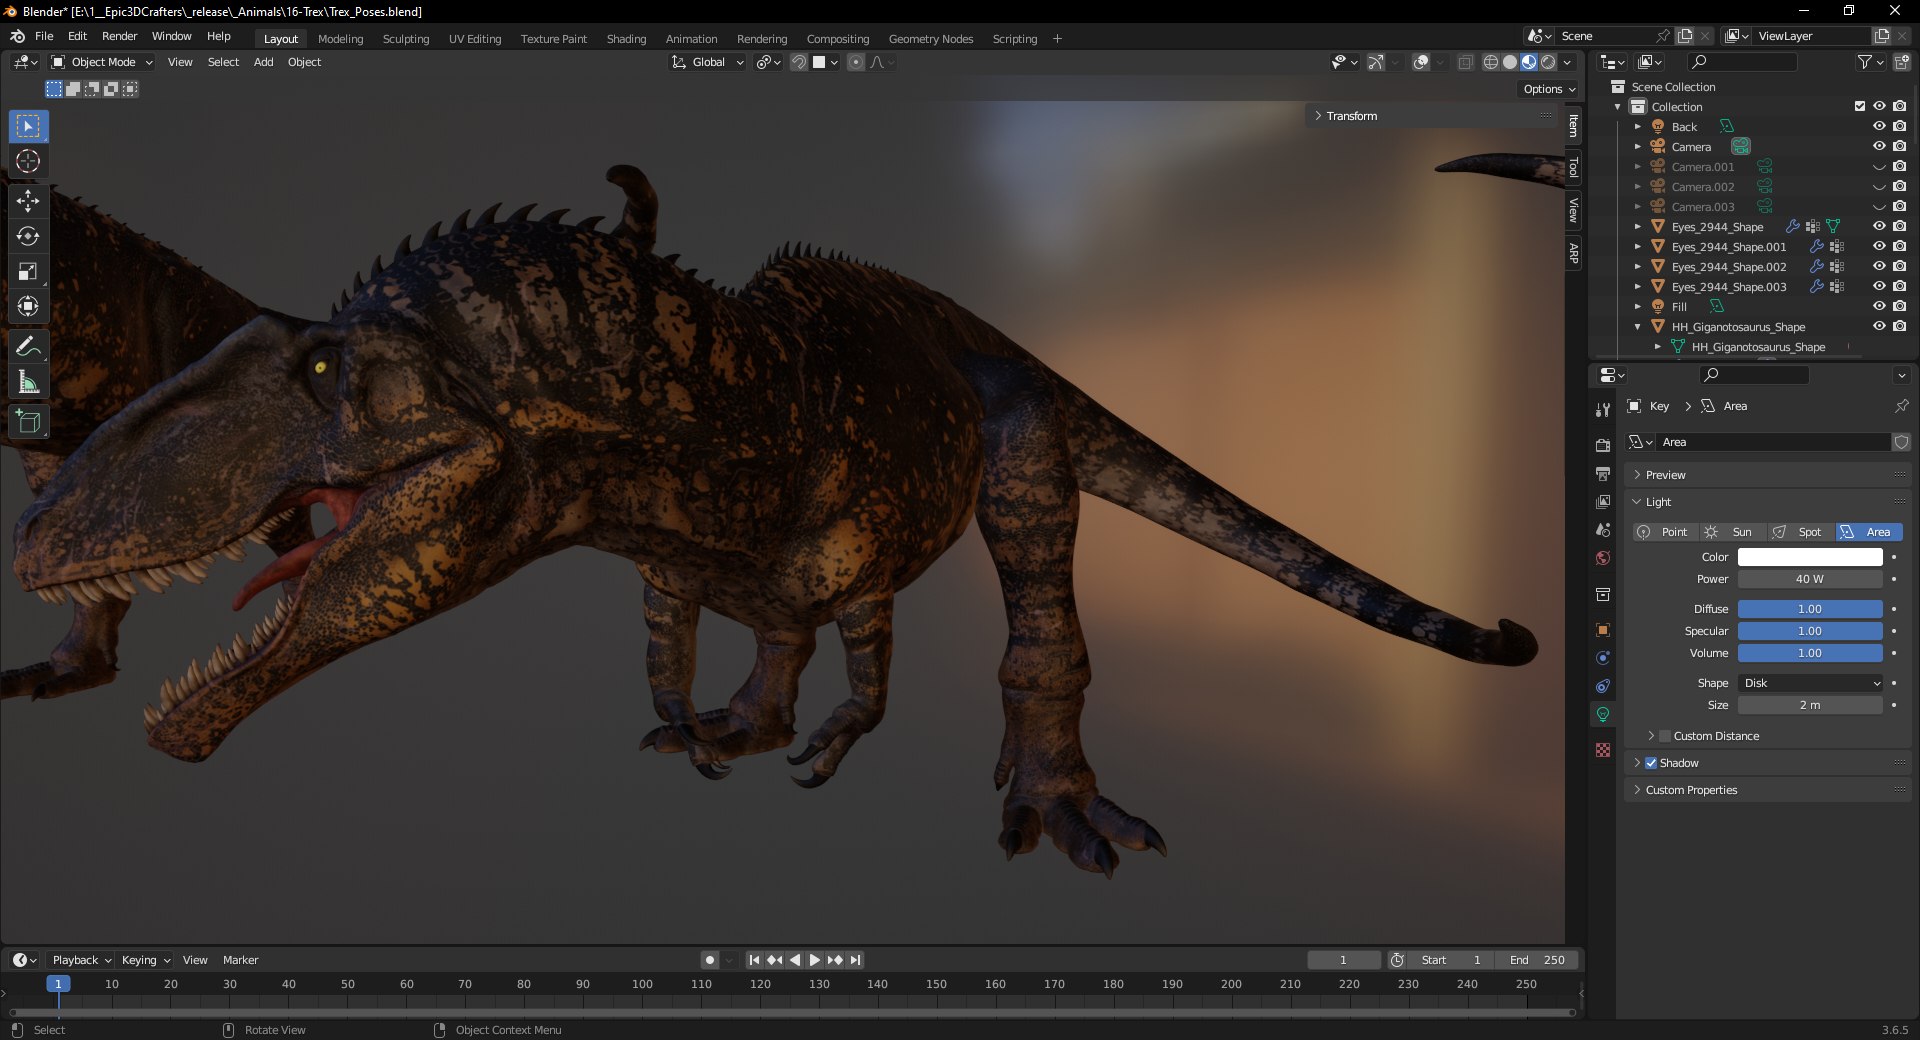Screen dimensions: 1920x1040
Task: Open the File menu
Action: 44,36
